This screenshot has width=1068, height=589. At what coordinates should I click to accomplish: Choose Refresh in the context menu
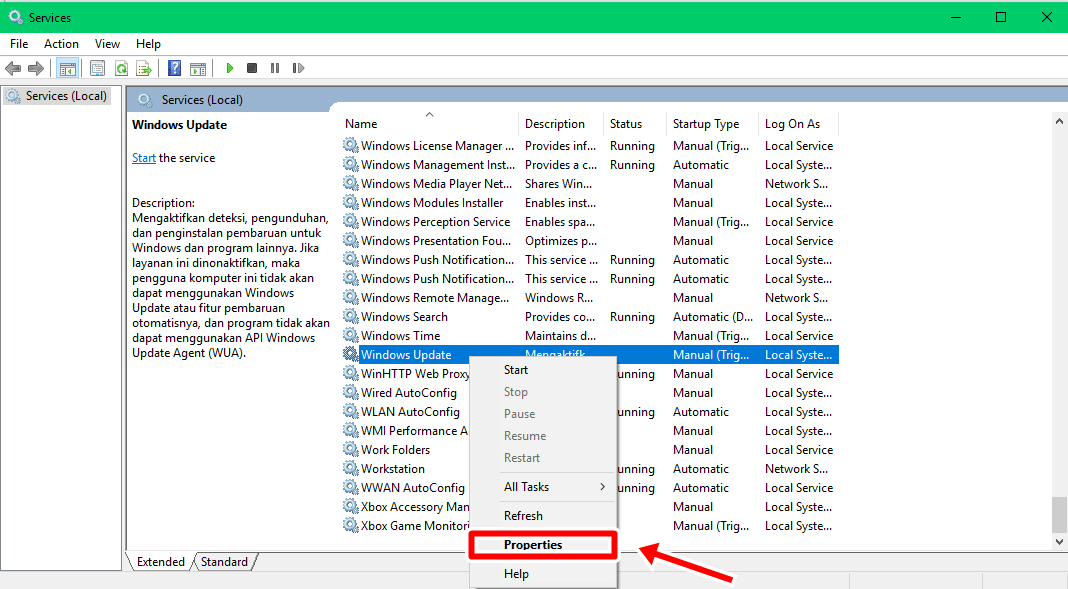tap(543, 515)
